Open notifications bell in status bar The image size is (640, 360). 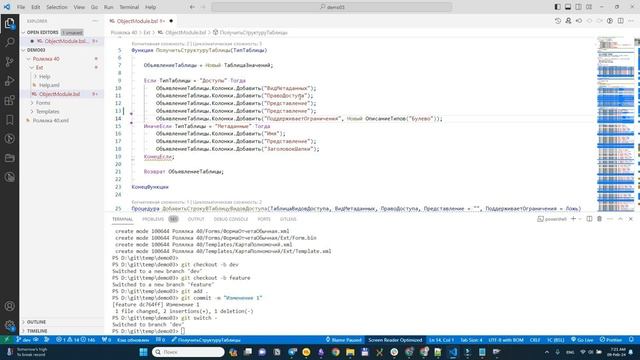631,340
